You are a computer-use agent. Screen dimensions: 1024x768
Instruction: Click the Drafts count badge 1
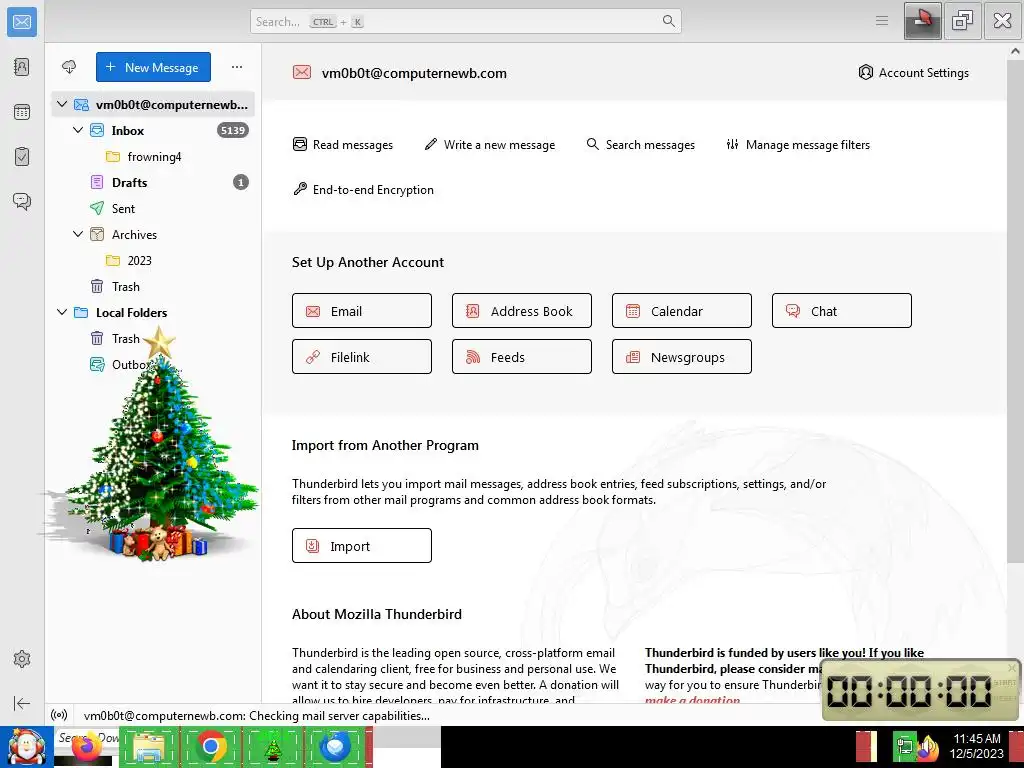(x=240, y=182)
